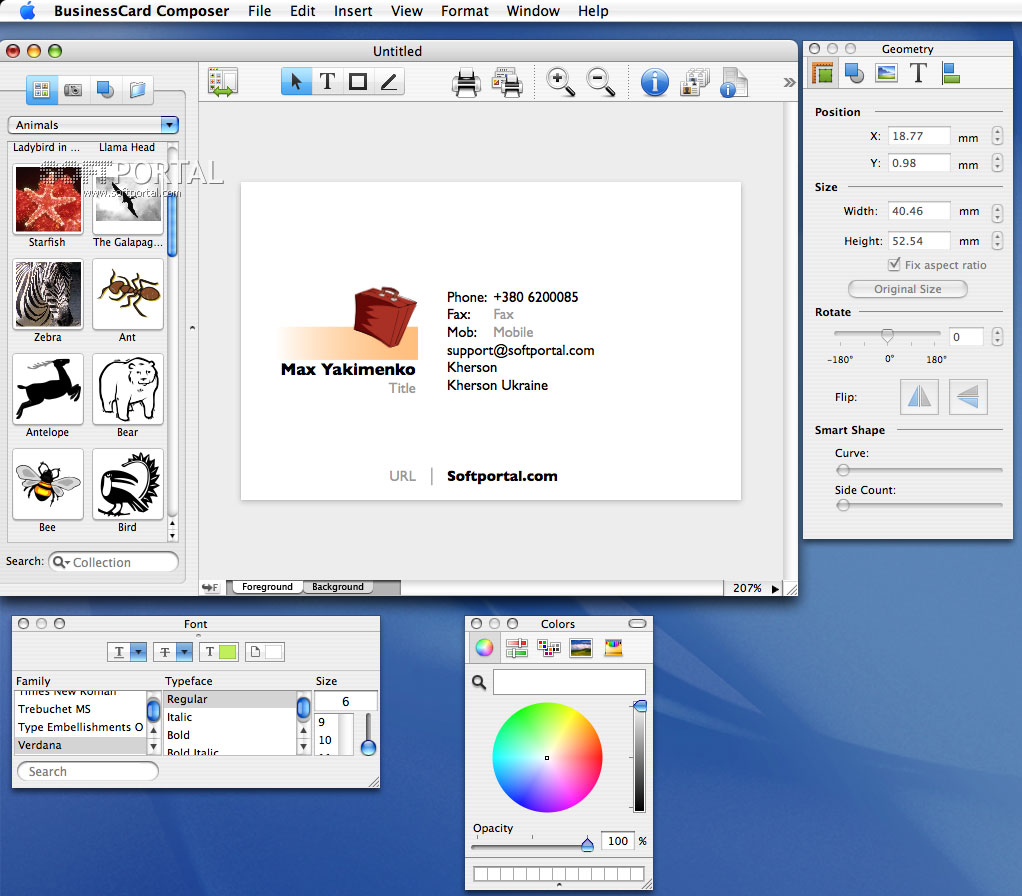The width and height of the screenshot is (1022, 896).
Task: Toggle the Fix aspect ratio checkbox
Action: [x=895, y=265]
